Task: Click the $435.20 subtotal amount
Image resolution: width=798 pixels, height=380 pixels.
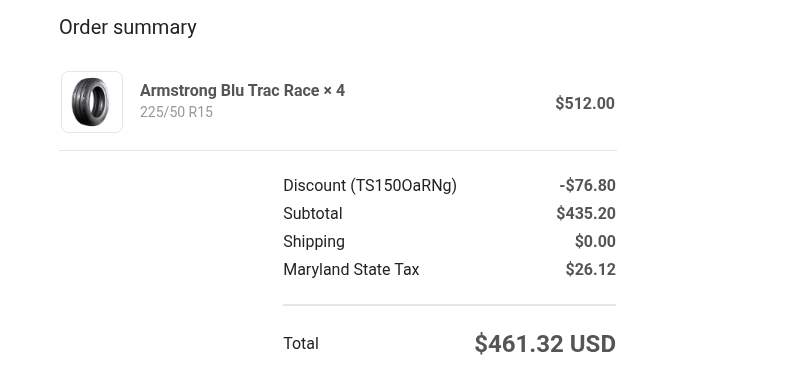Action: tap(586, 213)
